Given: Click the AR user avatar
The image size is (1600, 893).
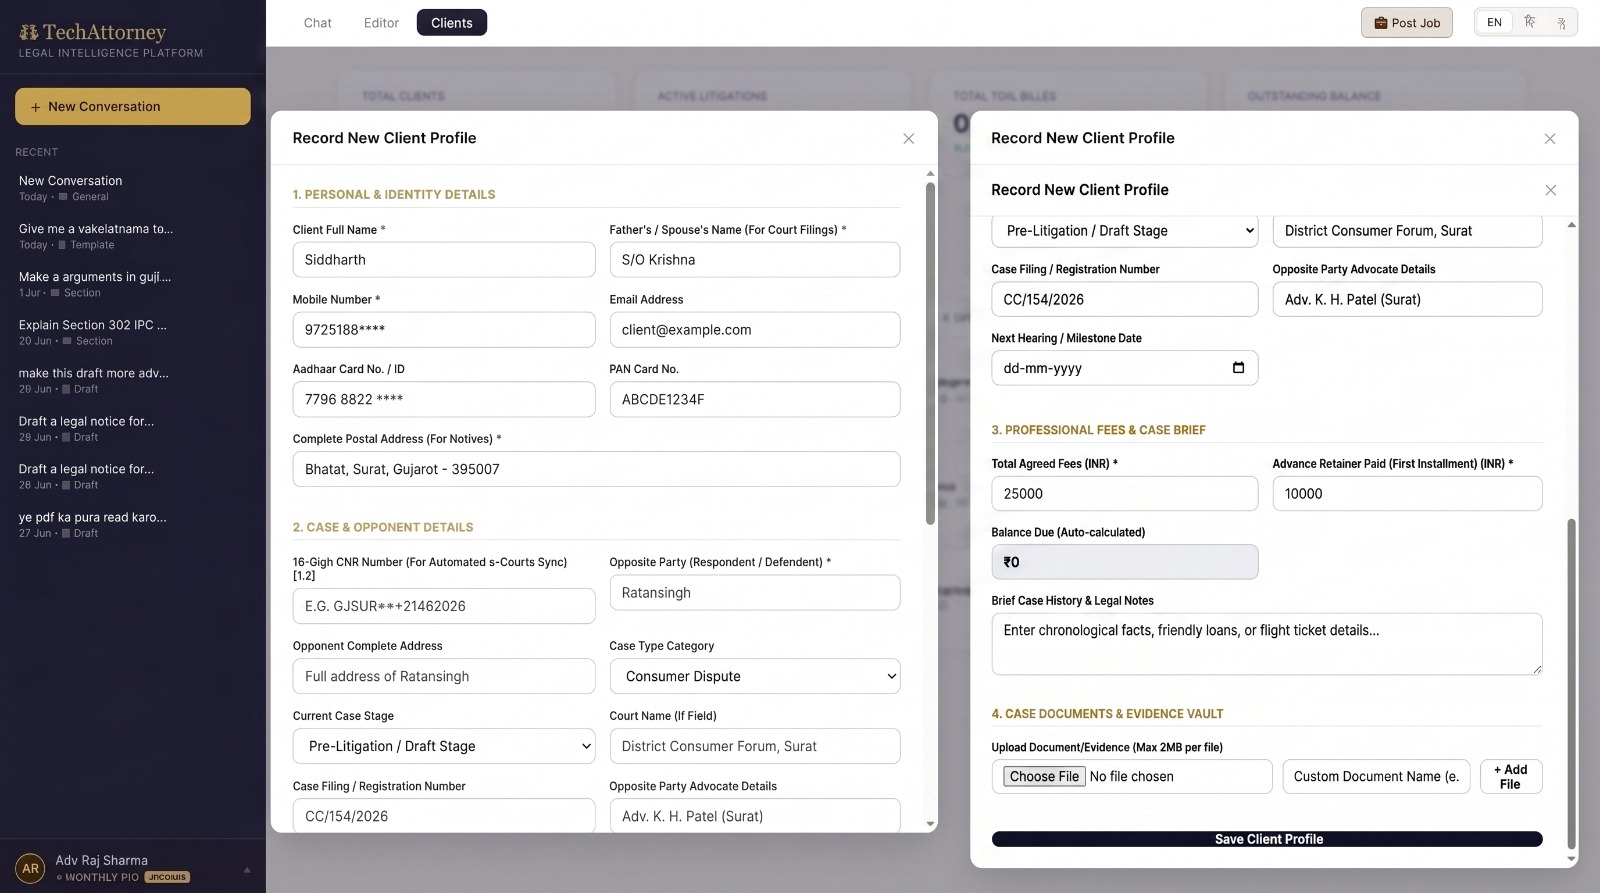Looking at the screenshot, I should pos(31,868).
